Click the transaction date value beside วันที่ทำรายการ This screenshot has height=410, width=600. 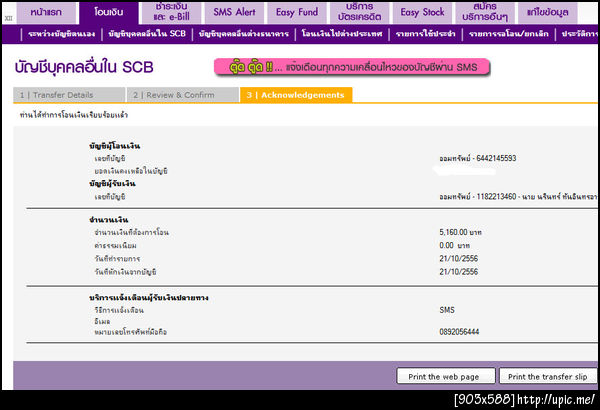click(x=459, y=258)
